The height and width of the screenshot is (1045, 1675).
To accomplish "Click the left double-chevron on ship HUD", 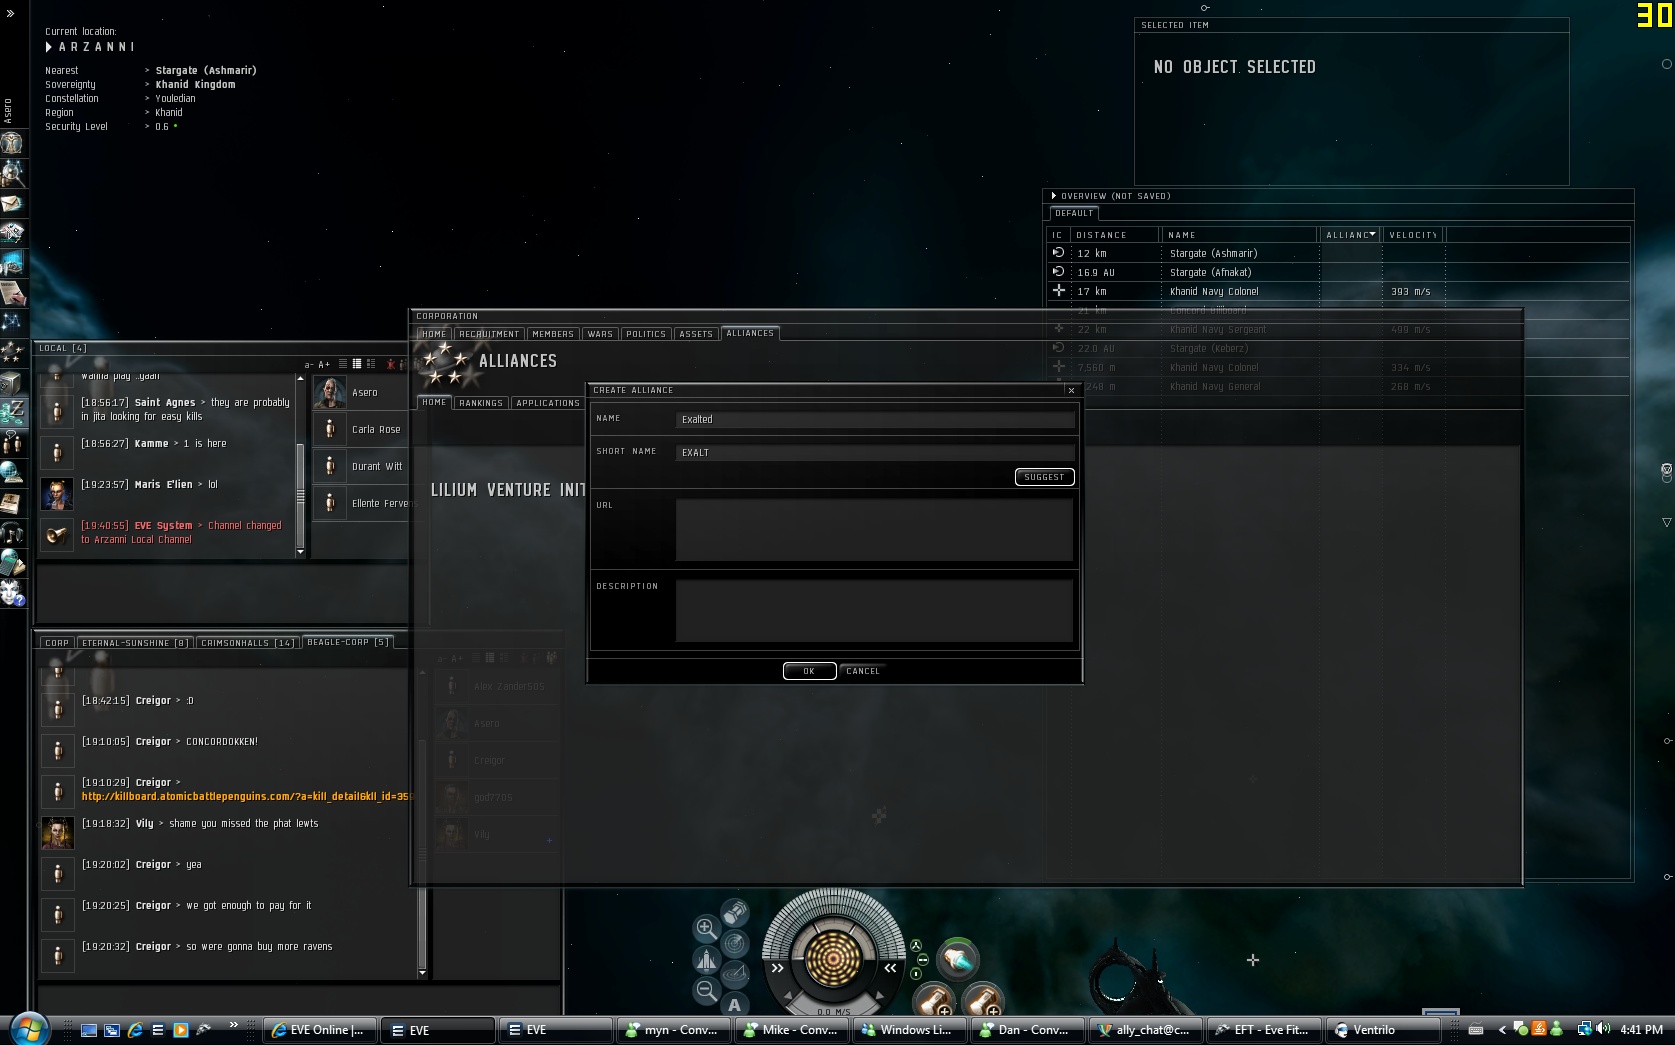I will 777,968.
